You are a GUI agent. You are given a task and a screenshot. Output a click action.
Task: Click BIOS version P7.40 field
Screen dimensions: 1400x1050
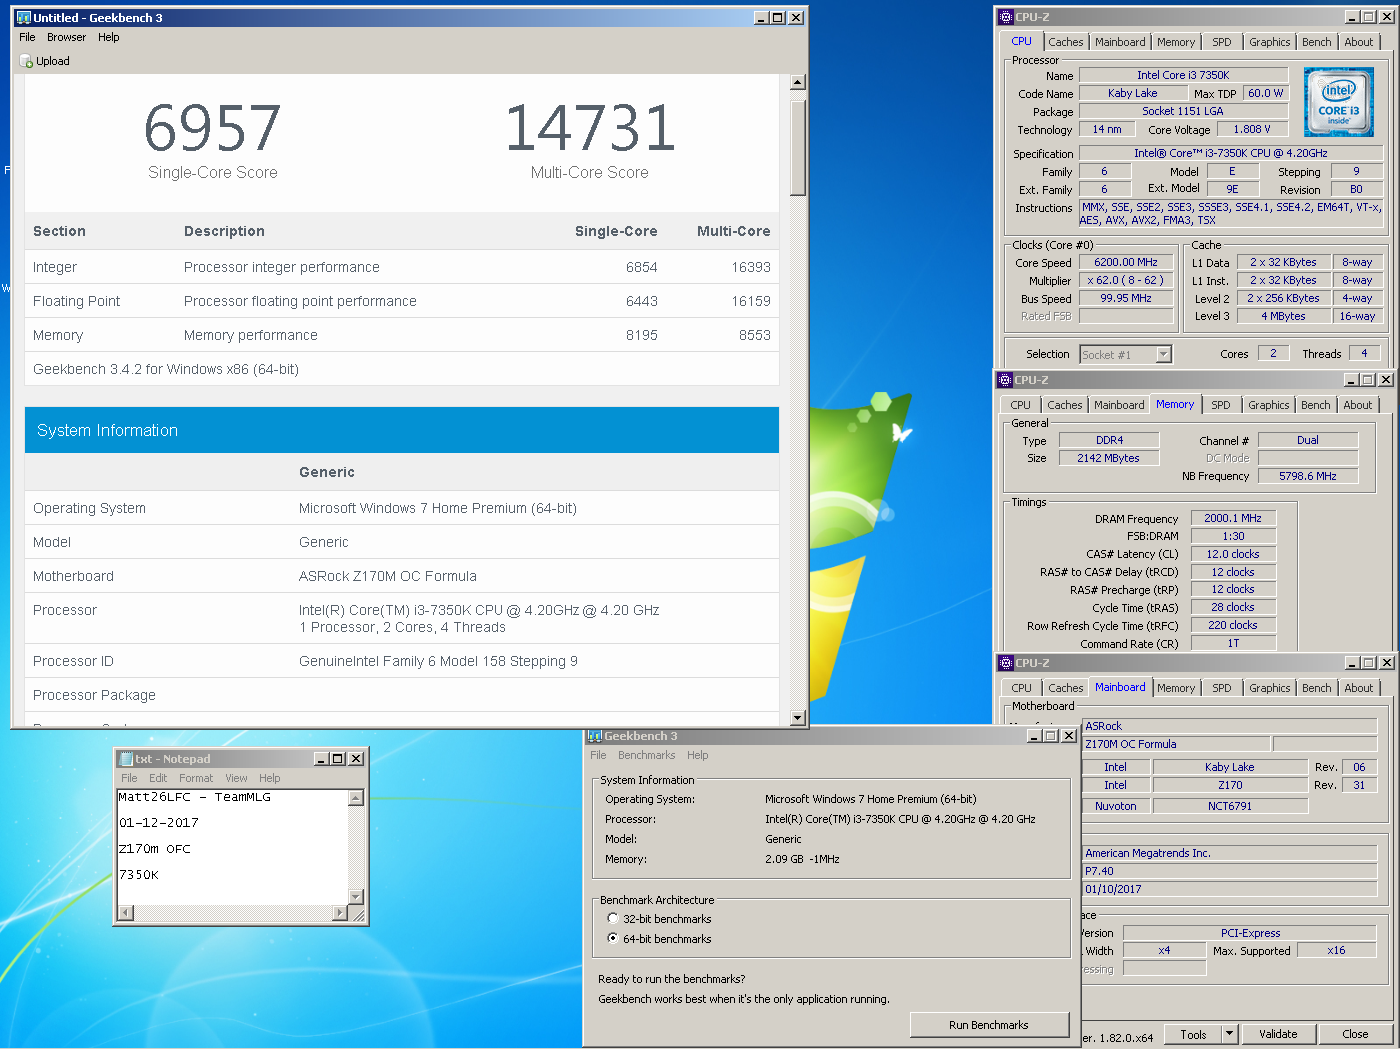[1229, 871]
